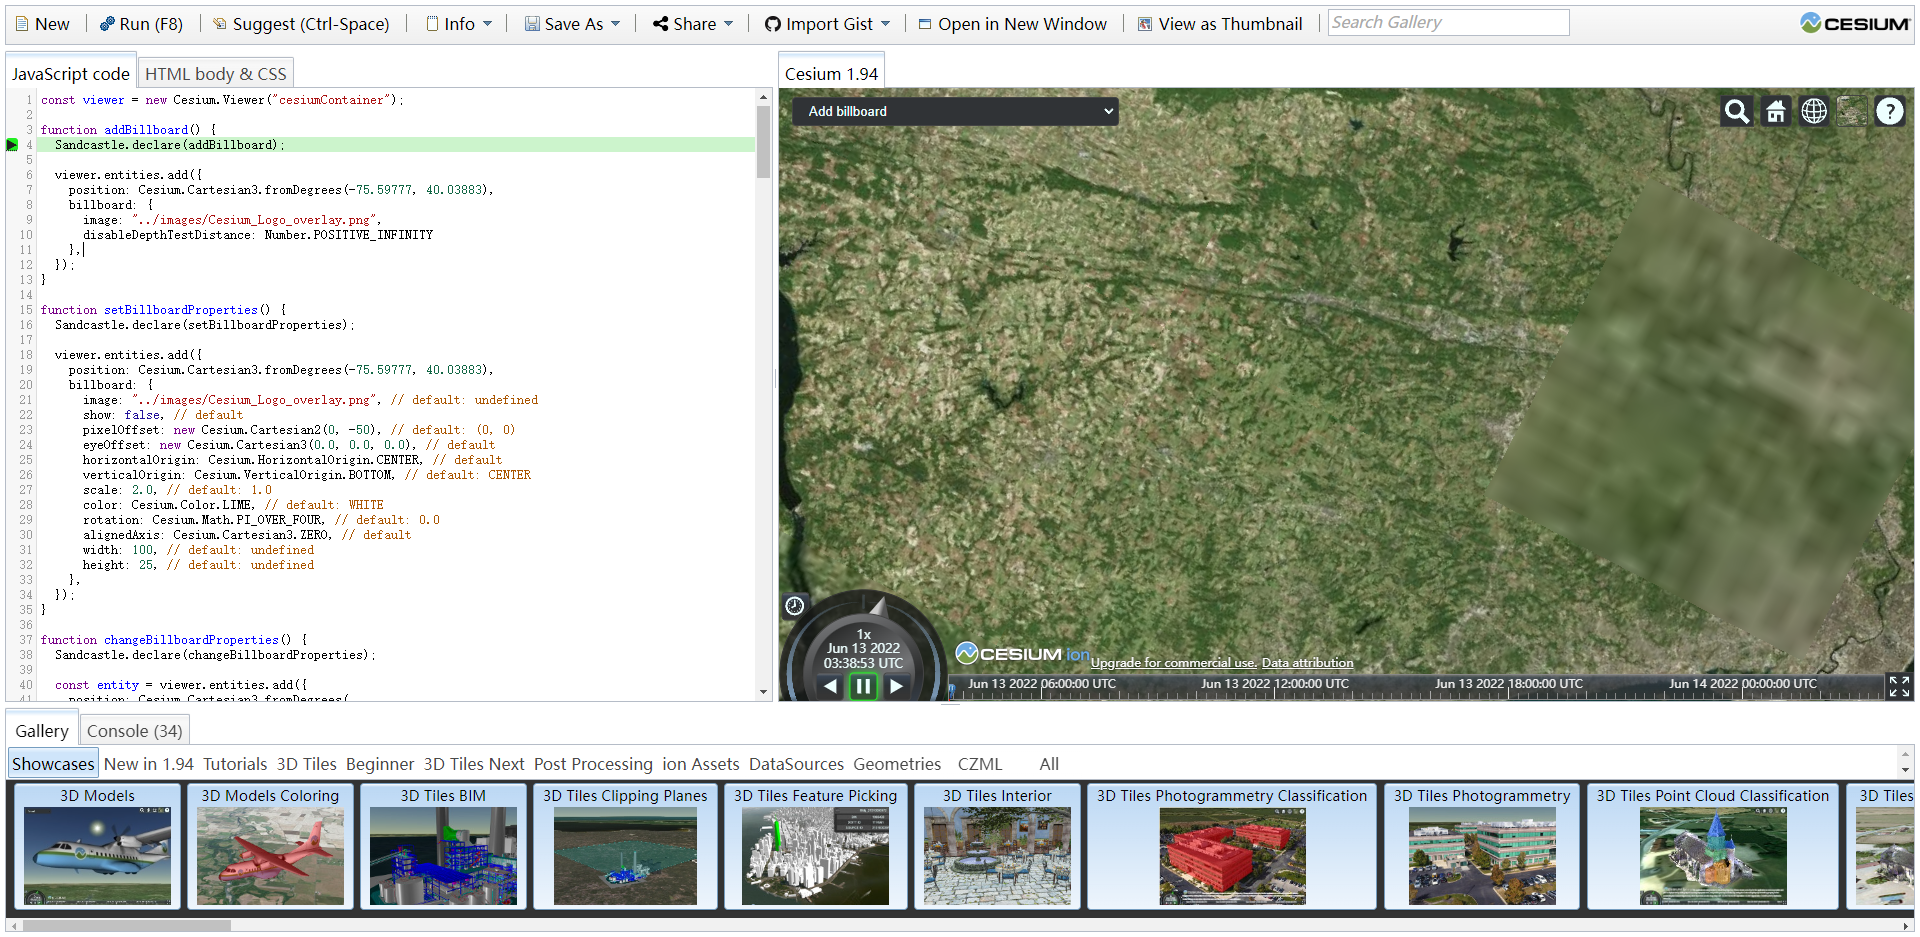Screen dimensions: 1920x937
Task: Click the New file toolbar button
Action: 42,24
